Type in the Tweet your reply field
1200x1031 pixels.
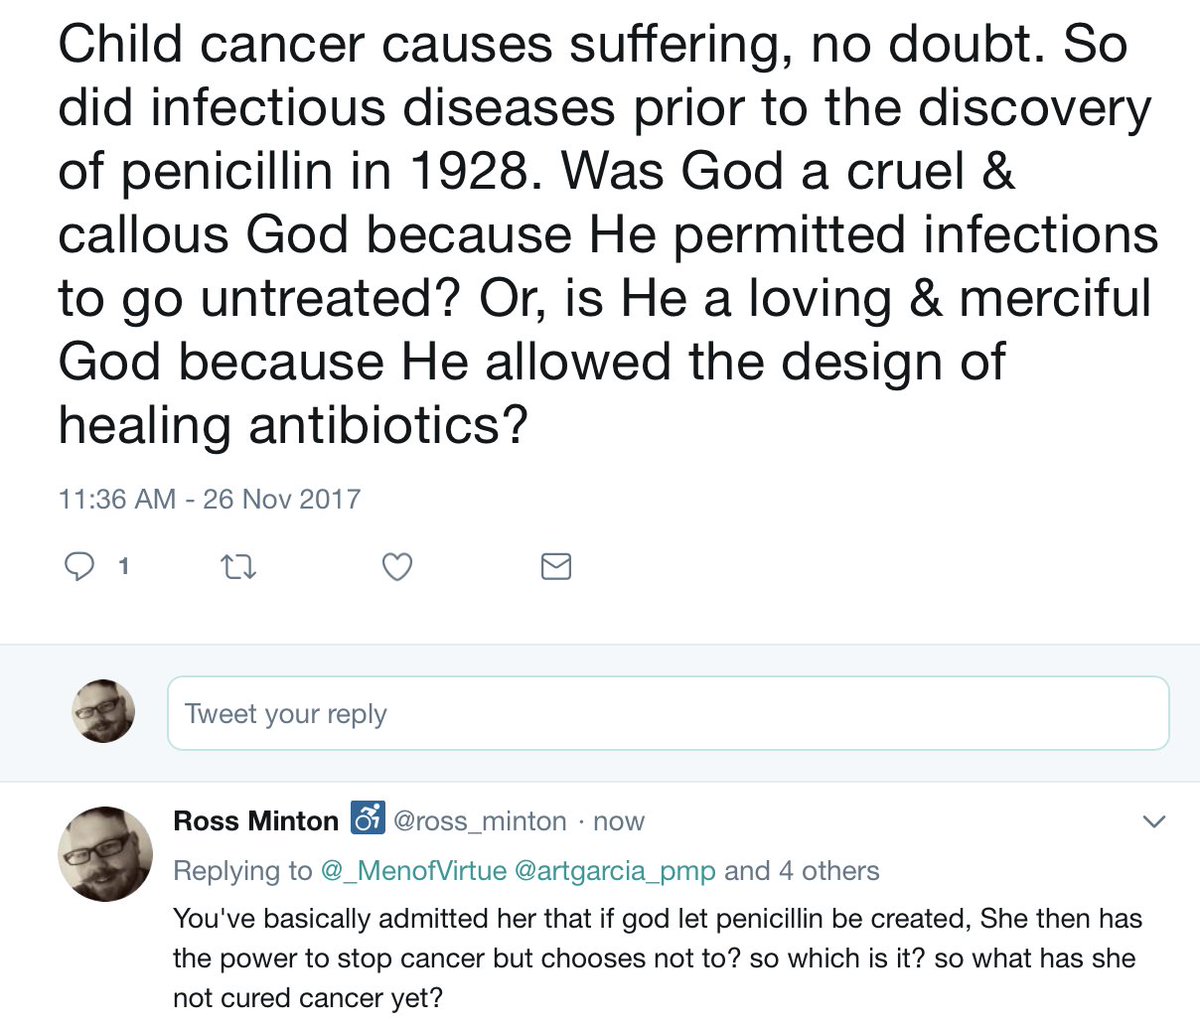tap(667, 713)
